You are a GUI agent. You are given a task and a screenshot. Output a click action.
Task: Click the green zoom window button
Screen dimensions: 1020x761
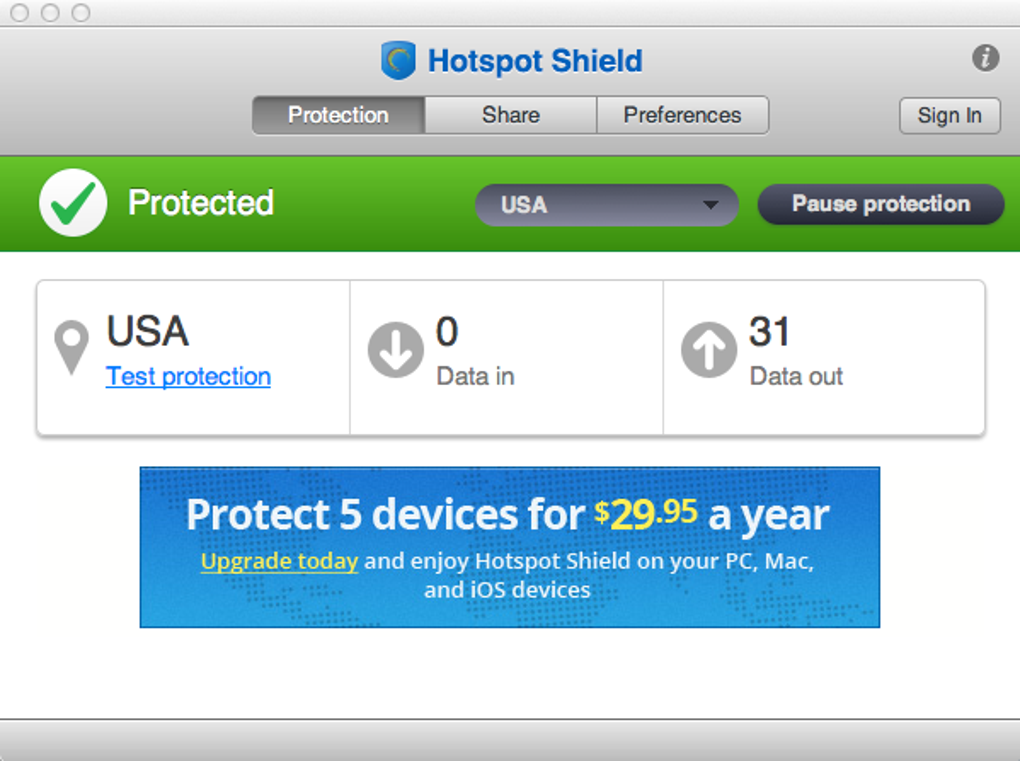[x=81, y=13]
